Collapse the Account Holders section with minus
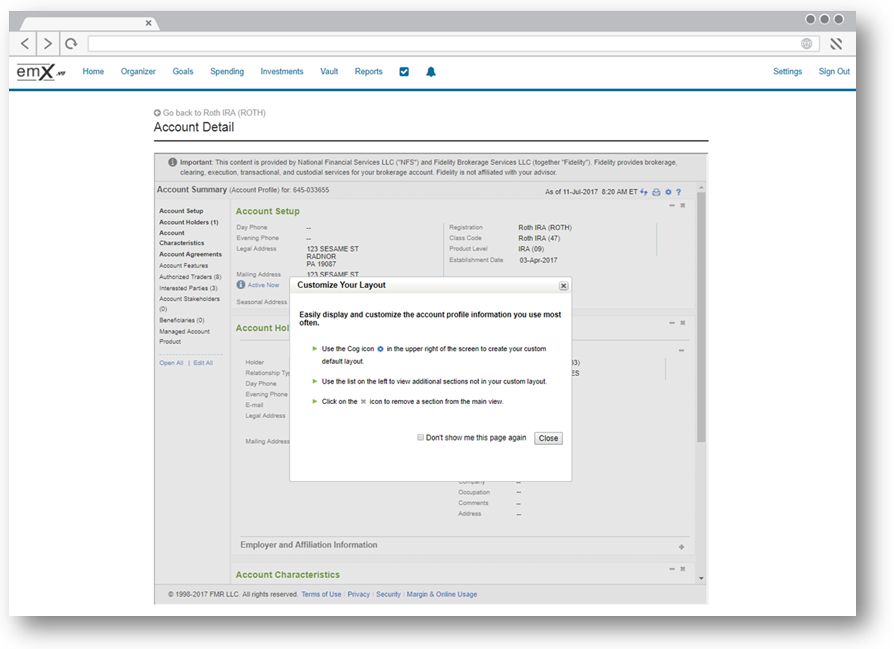This screenshot has width=894, height=649. [x=672, y=323]
